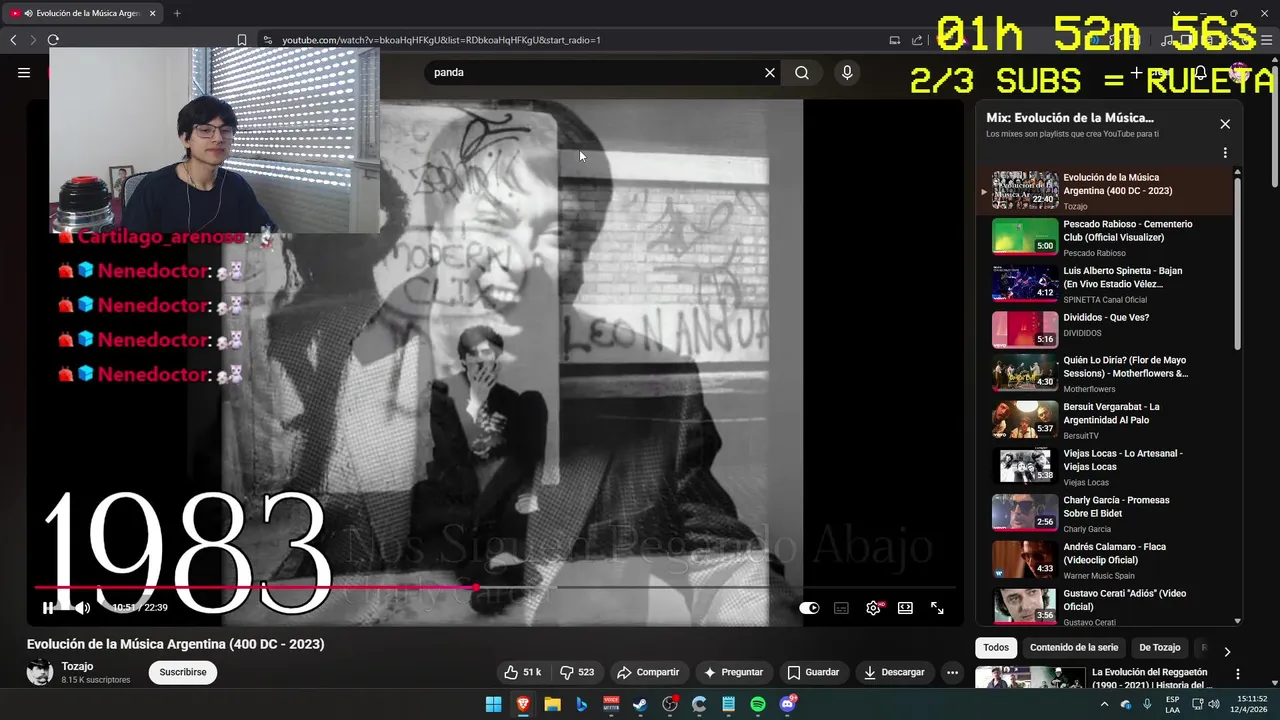Show more filter chips arrow

[1227, 651]
